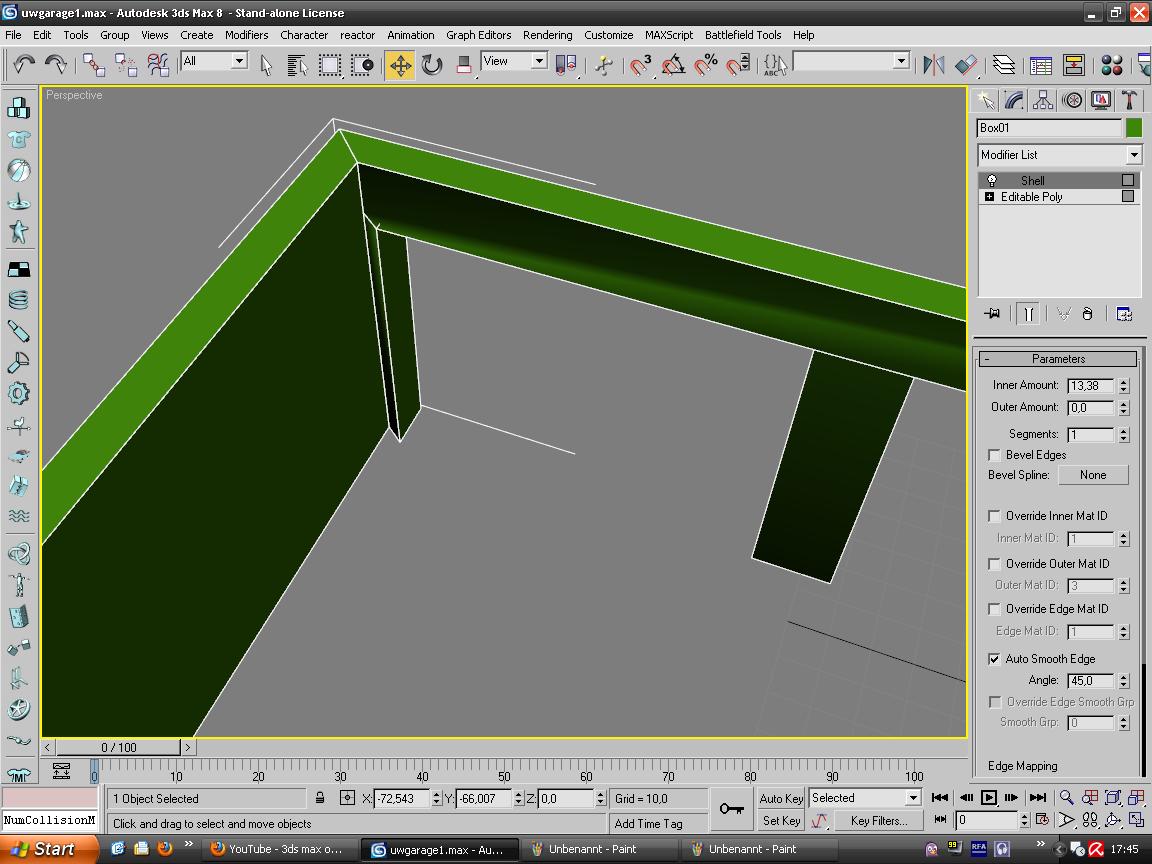Open the Rendering menu

point(547,35)
